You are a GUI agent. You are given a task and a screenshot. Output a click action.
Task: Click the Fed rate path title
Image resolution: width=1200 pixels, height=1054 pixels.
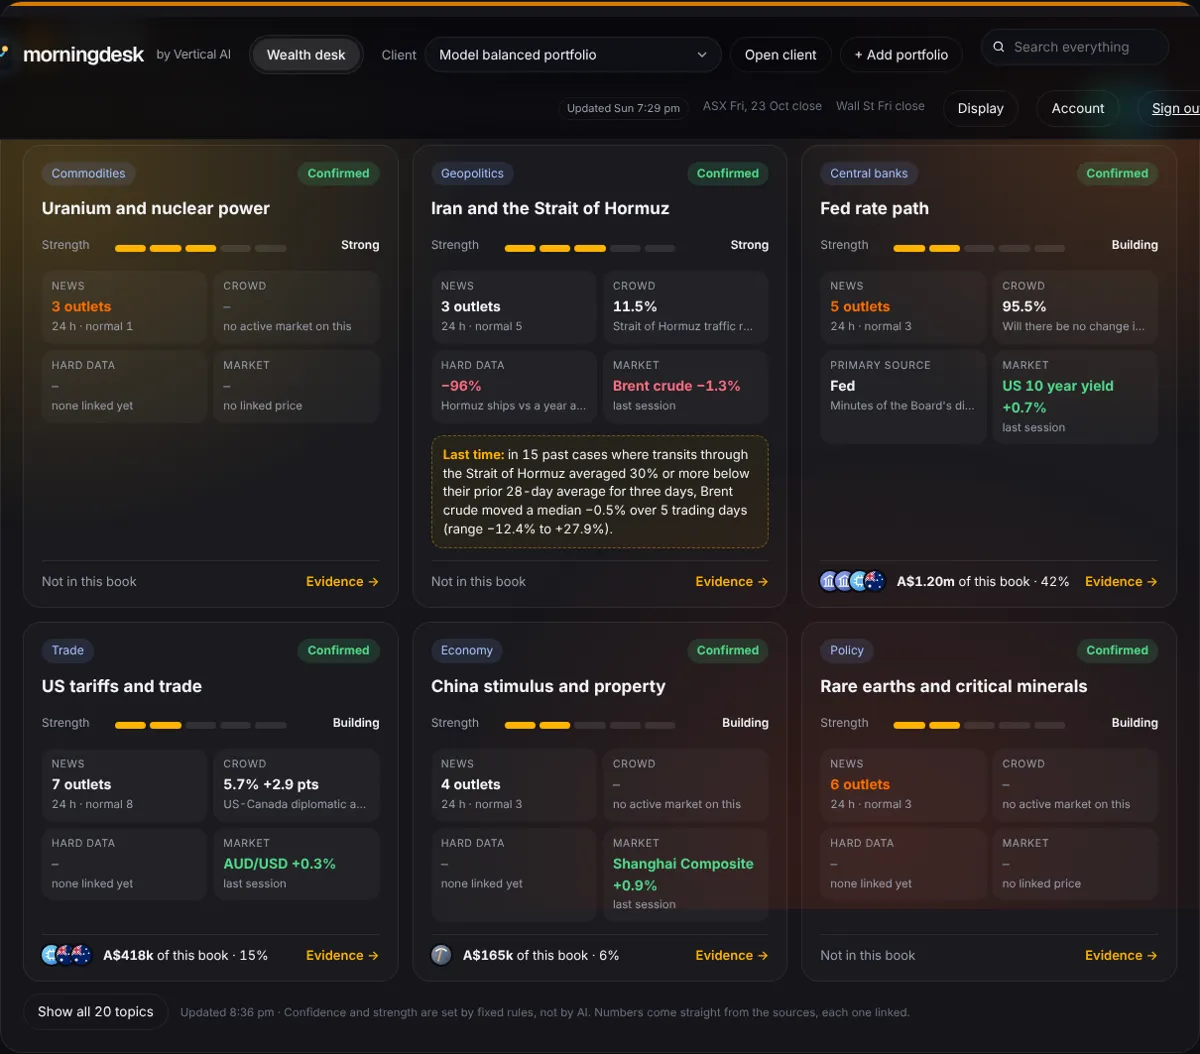coord(875,208)
